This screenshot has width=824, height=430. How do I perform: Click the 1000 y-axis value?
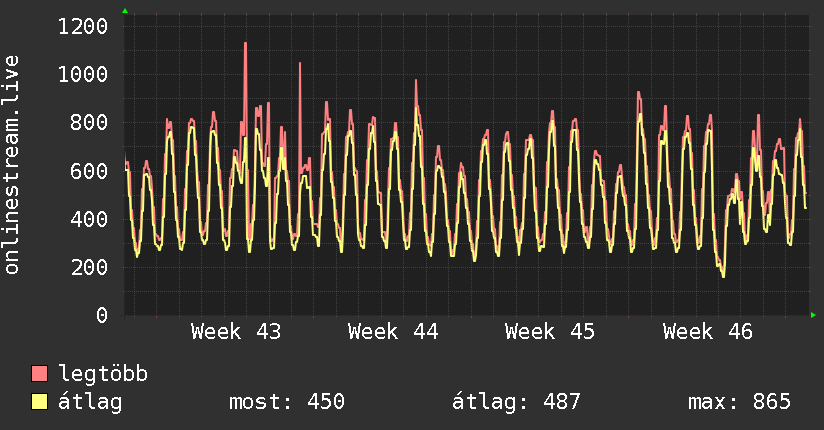click(x=83, y=74)
